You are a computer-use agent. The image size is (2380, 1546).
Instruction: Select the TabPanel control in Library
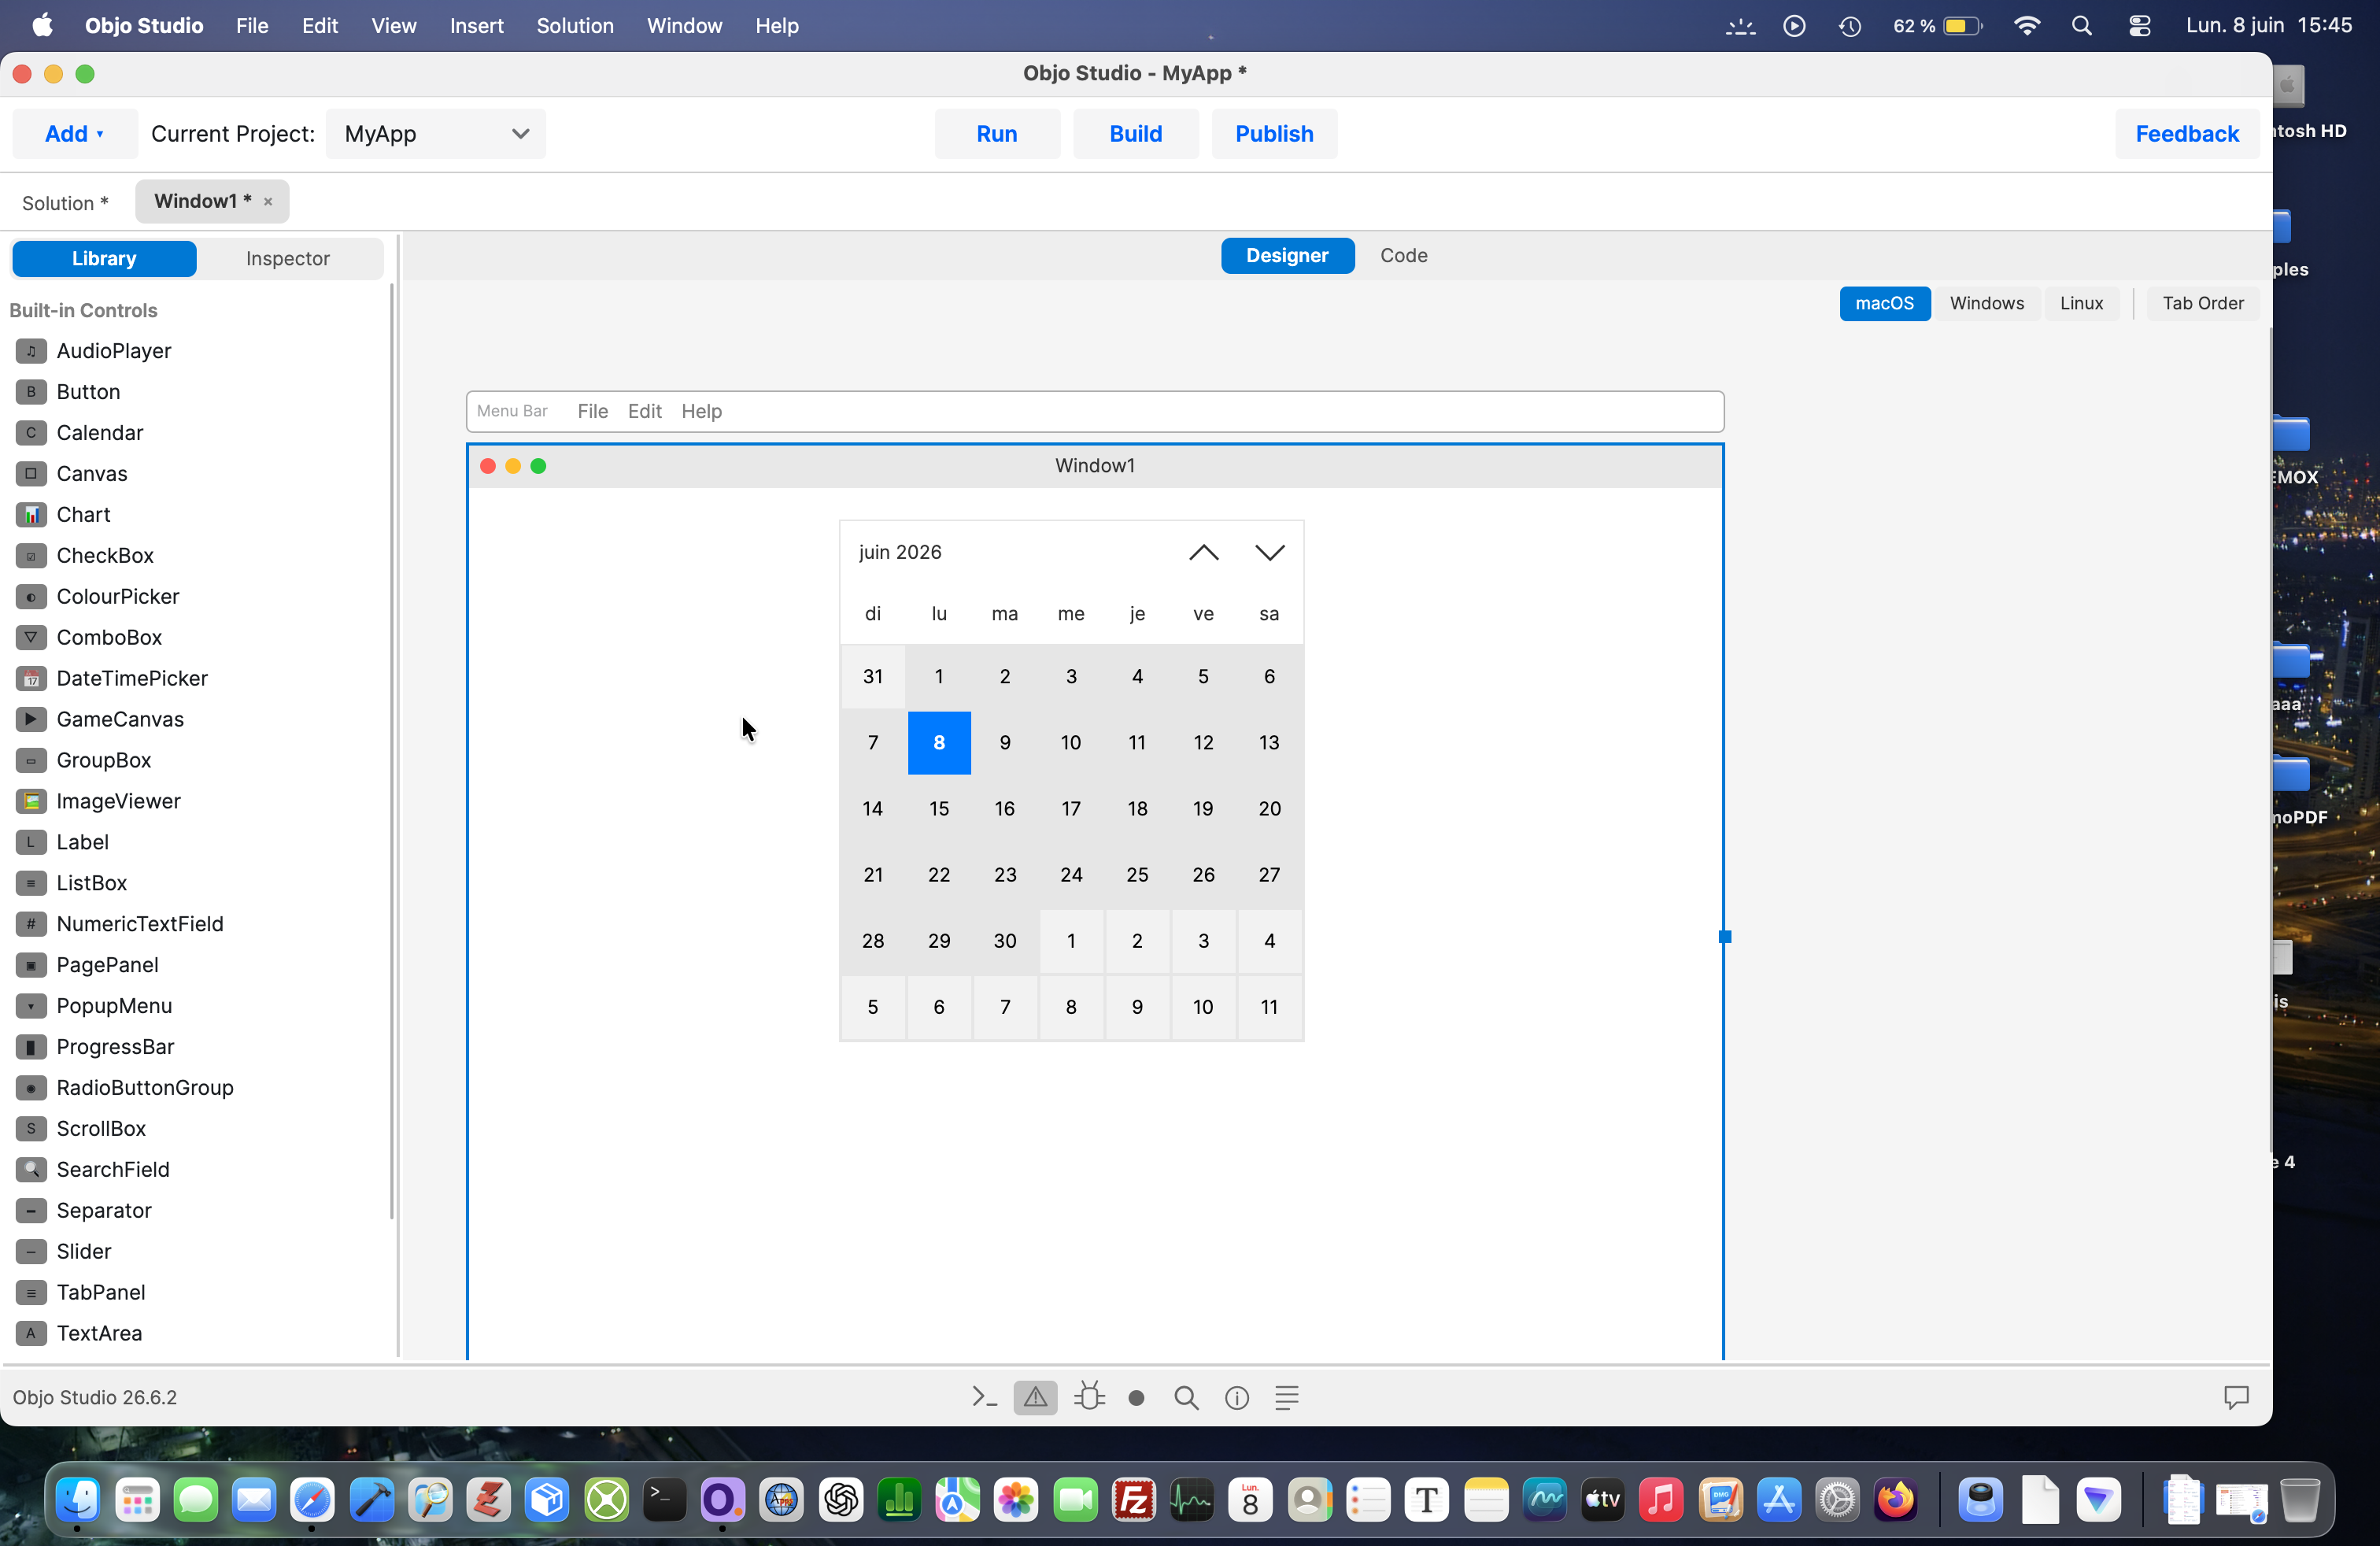coord(101,1292)
